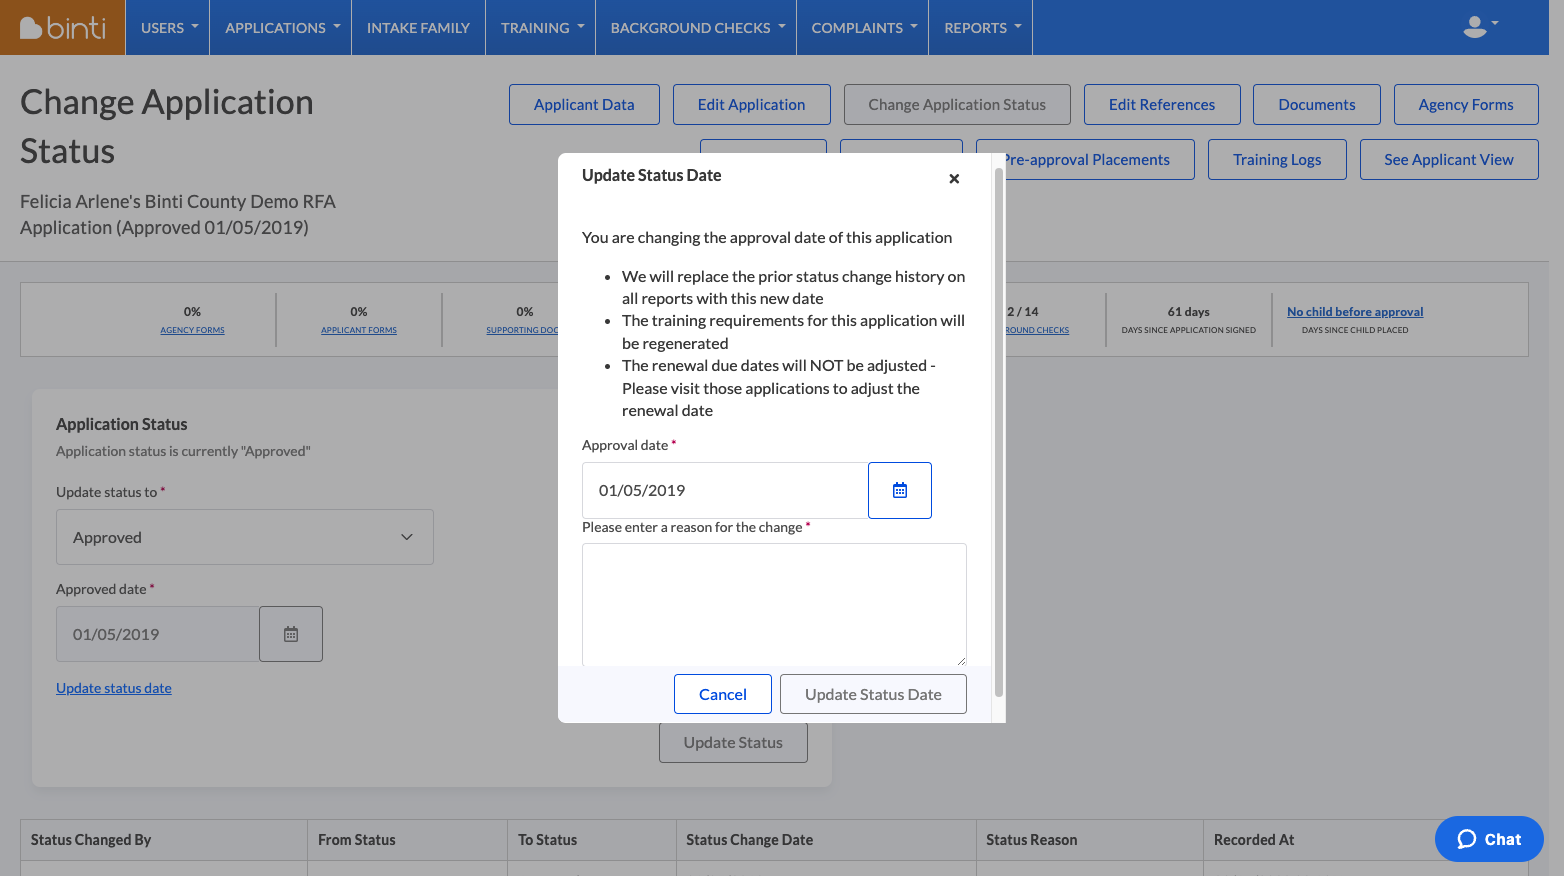
Task: Expand the Training menu
Action: pos(541,28)
